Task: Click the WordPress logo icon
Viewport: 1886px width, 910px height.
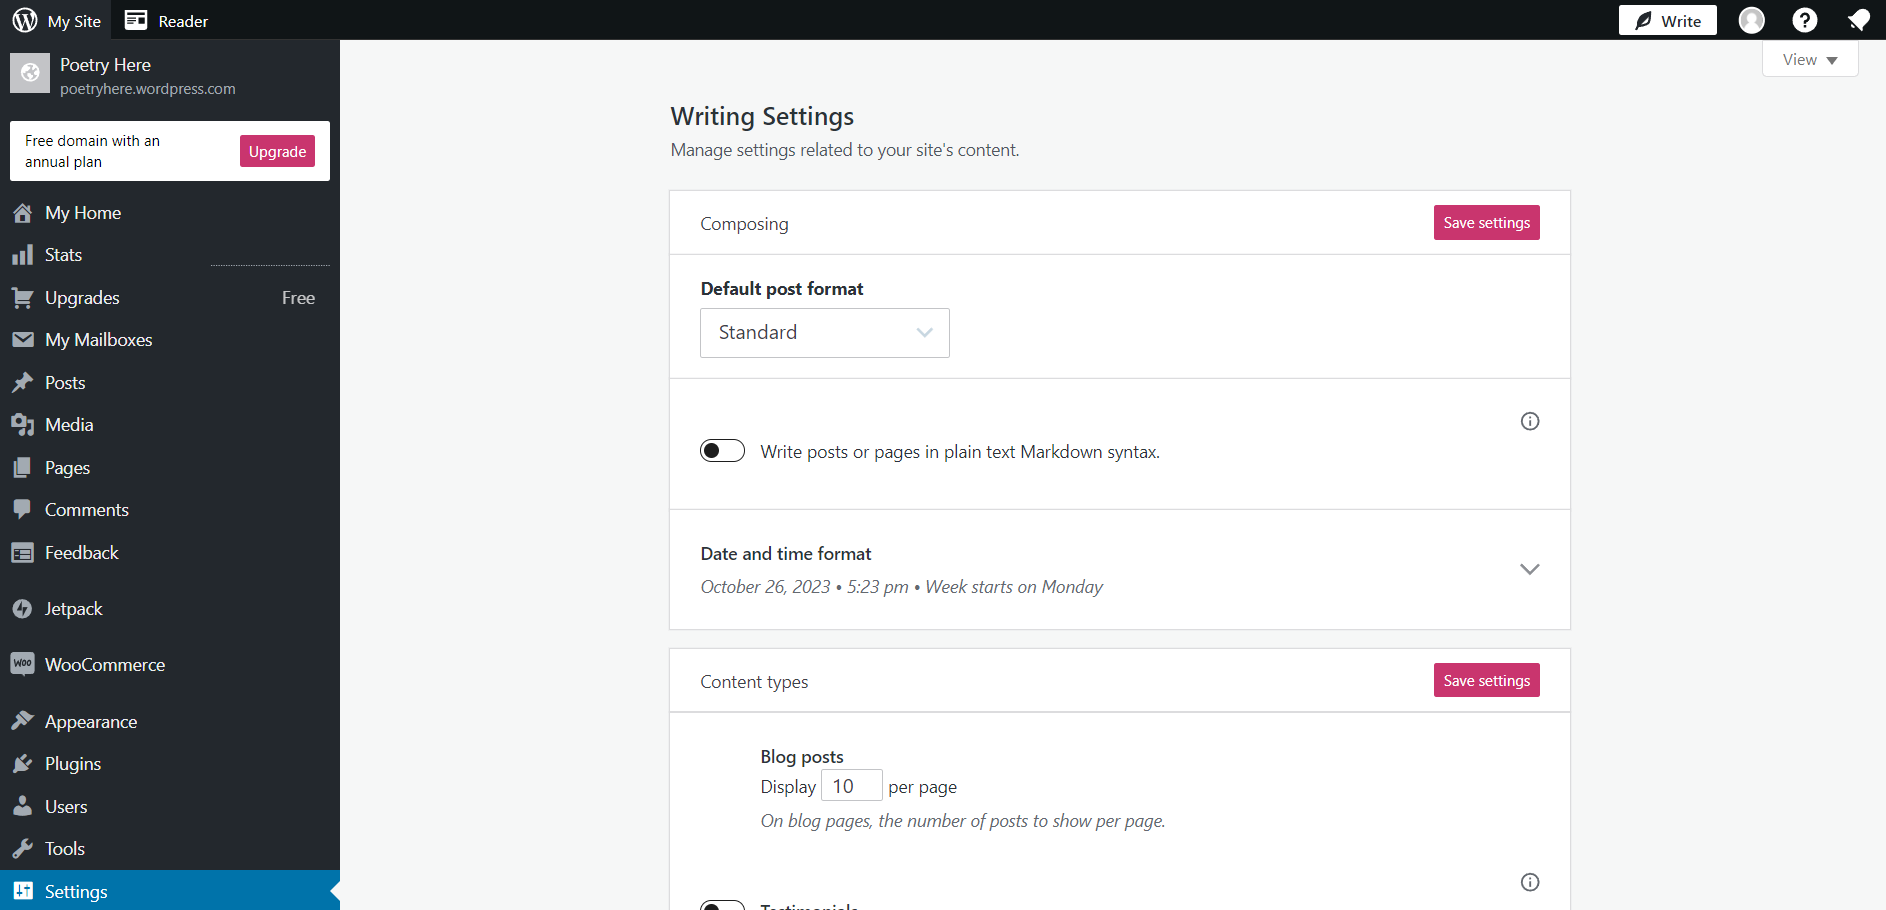Action: [25, 20]
